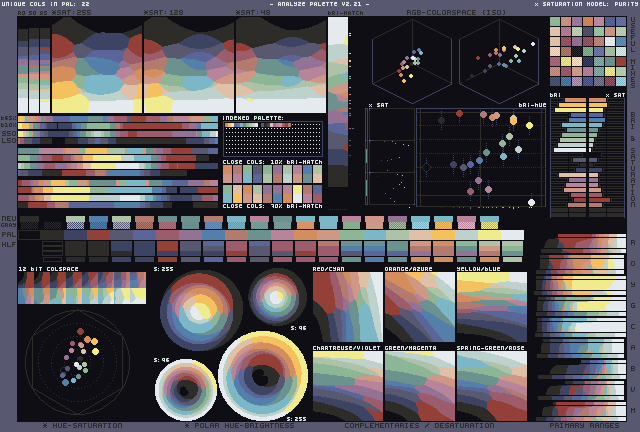Click the "HUE-SATURATION" footer label
640x432 pixels.
pos(87,425)
